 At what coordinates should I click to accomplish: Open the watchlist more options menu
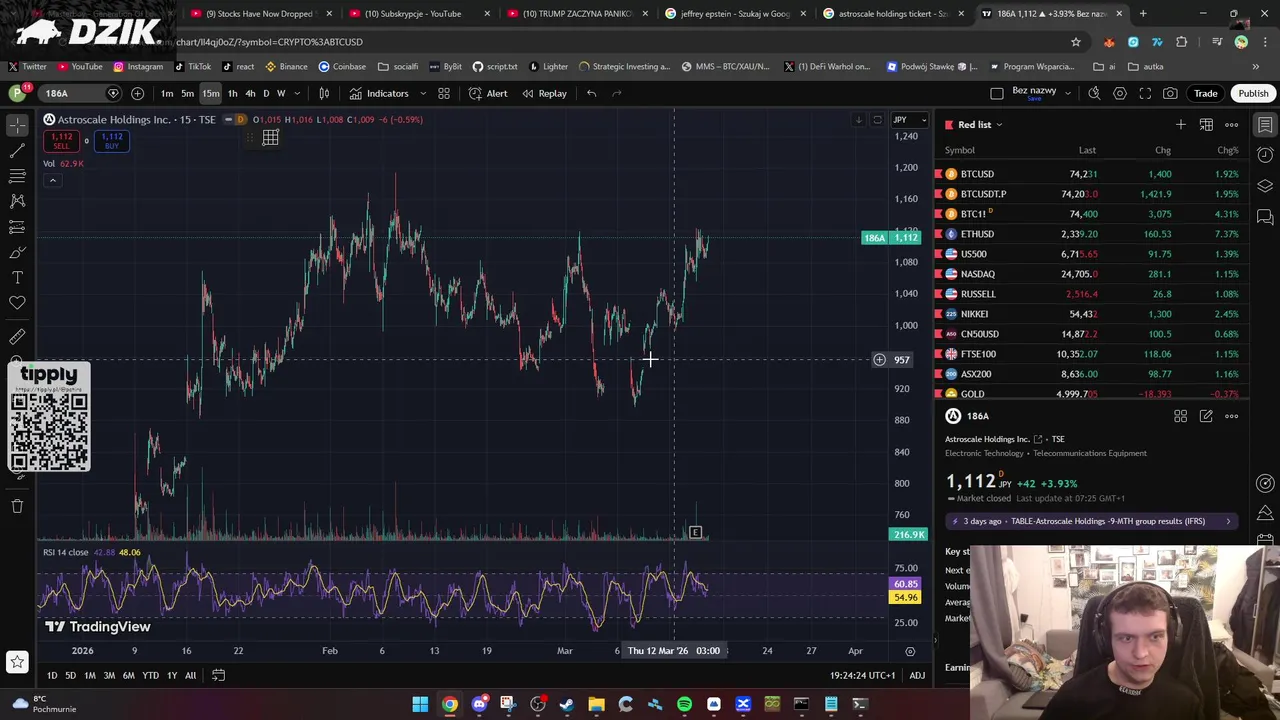pyautogui.click(x=1232, y=125)
